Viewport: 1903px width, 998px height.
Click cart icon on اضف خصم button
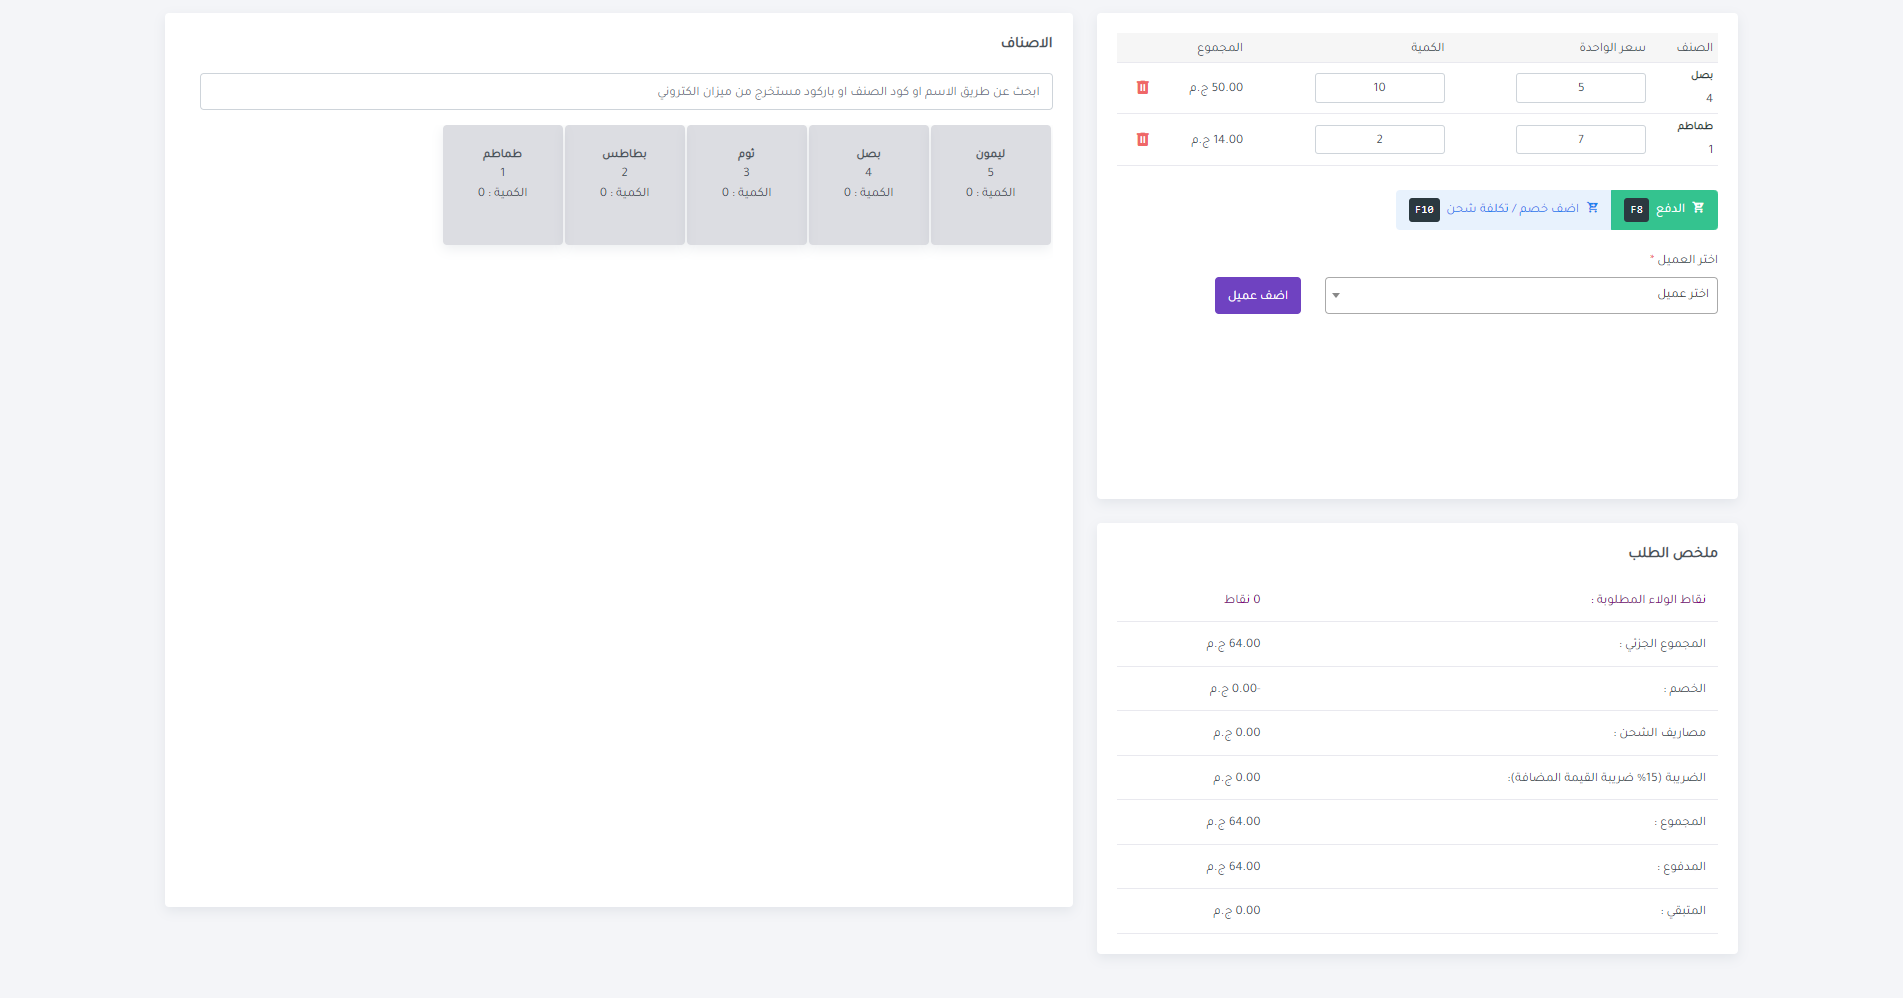point(1593,208)
